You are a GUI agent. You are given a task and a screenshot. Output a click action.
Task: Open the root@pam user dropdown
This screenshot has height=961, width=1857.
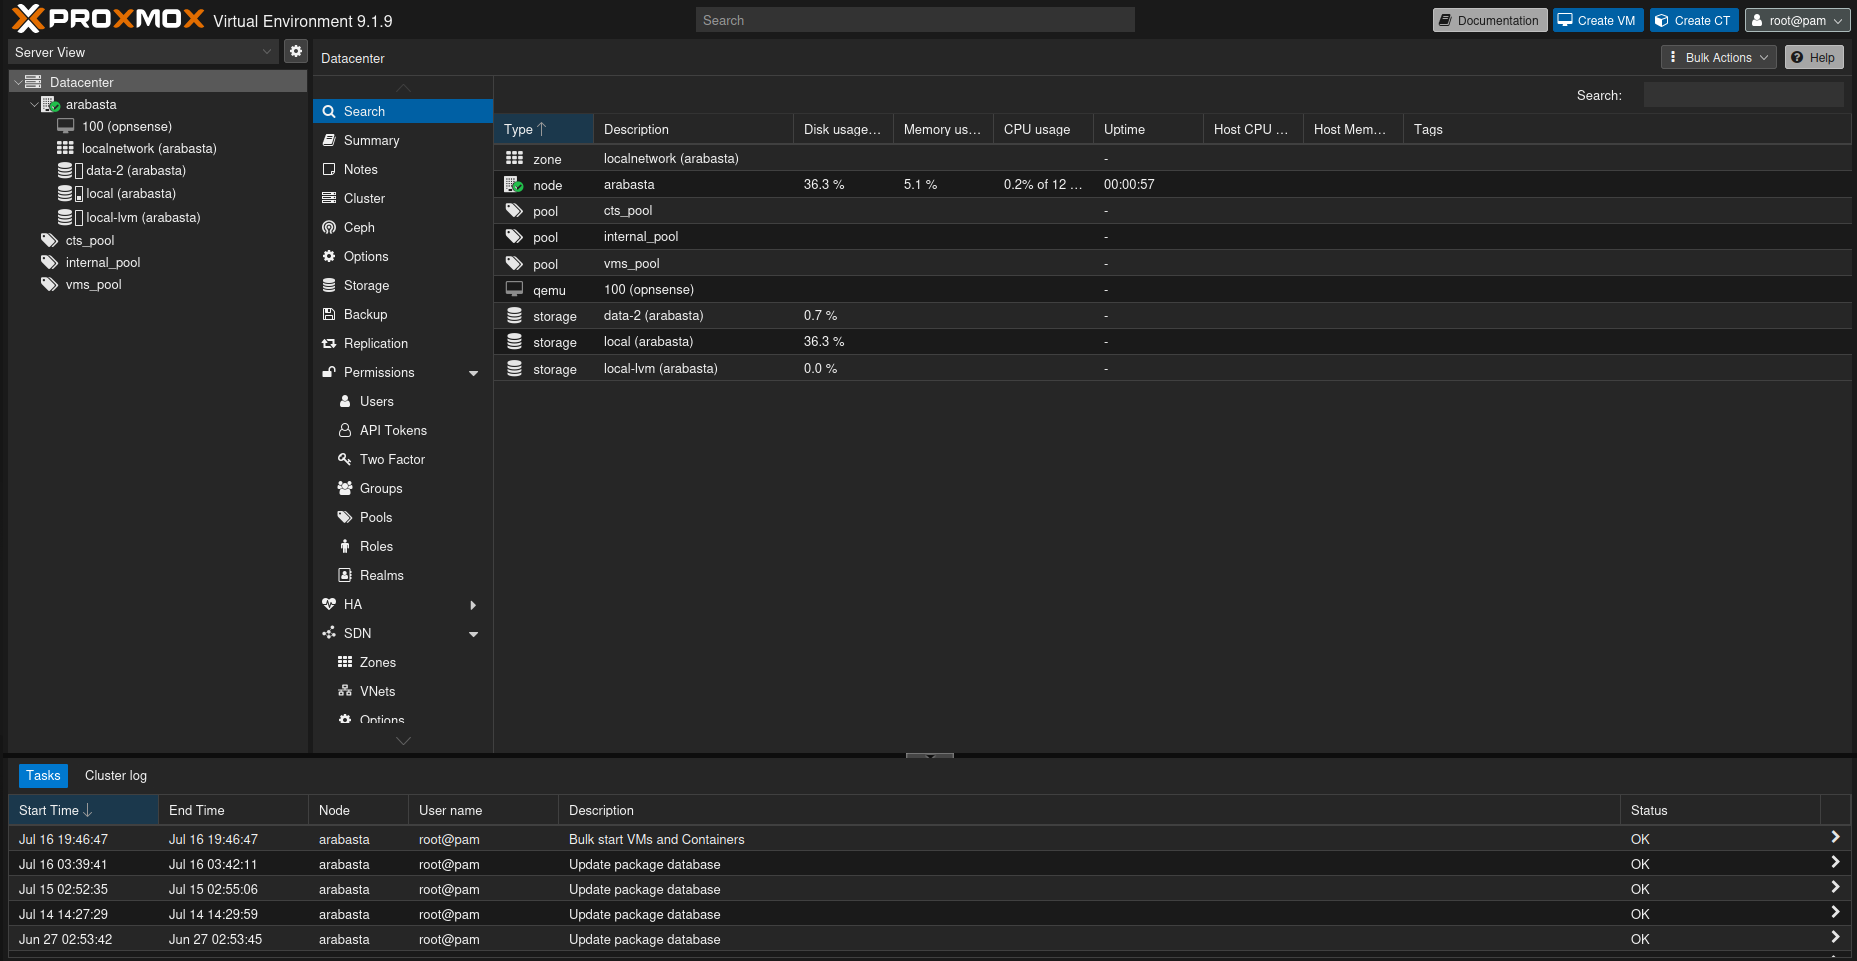coord(1797,20)
